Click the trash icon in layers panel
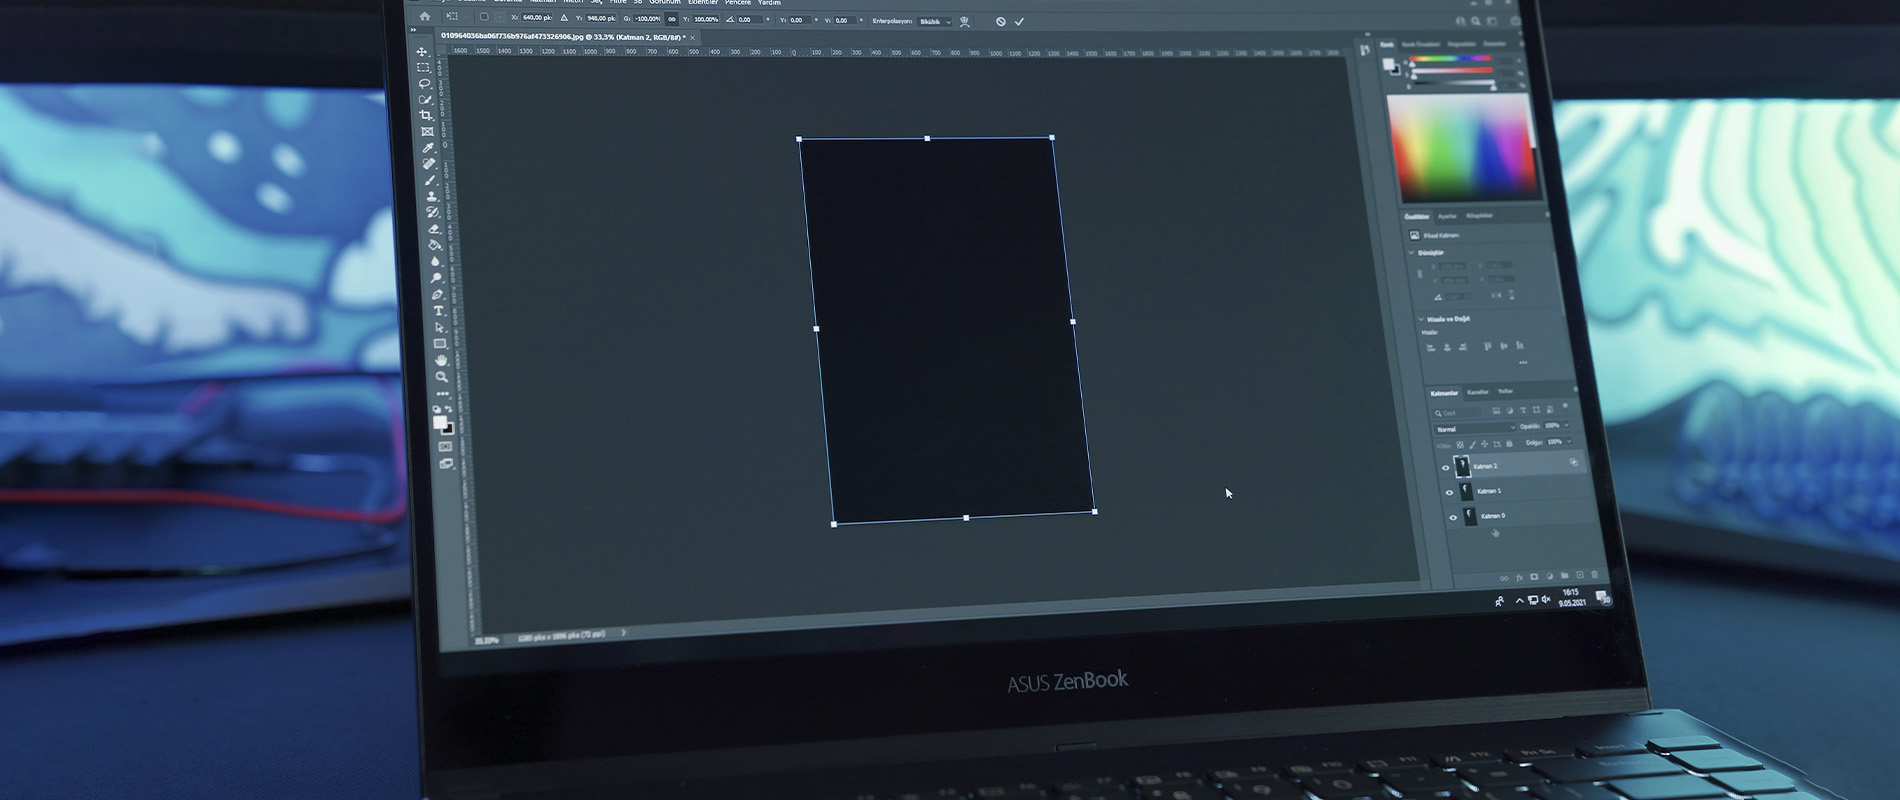 pos(1595,575)
